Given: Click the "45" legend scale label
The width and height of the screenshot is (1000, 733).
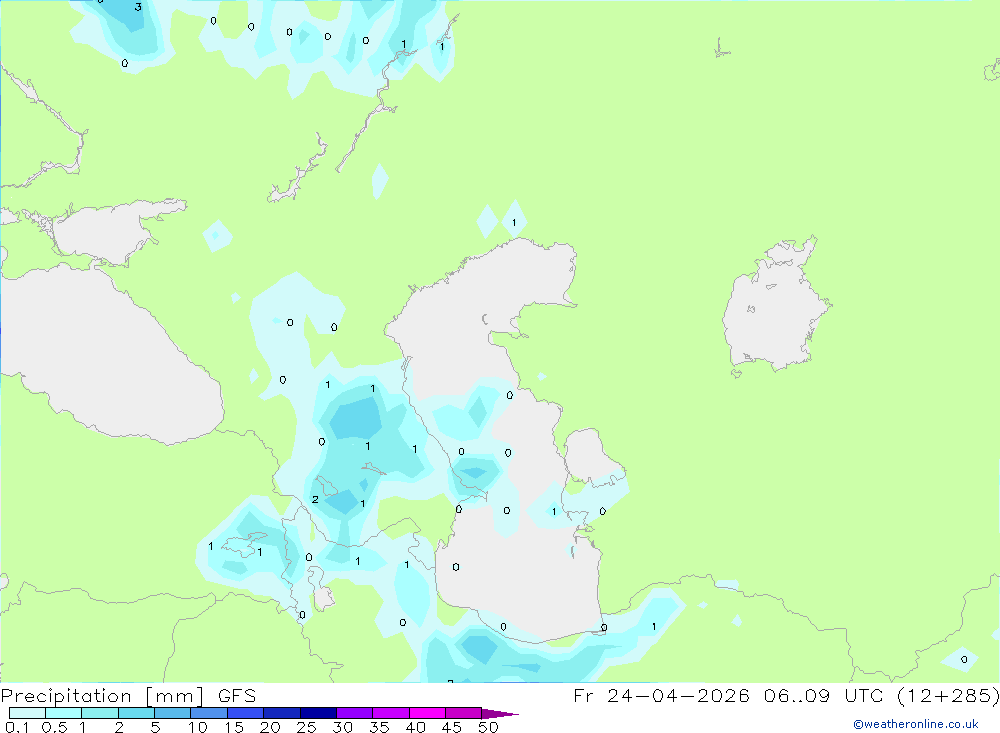Looking at the screenshot, I should click(452, 727).
